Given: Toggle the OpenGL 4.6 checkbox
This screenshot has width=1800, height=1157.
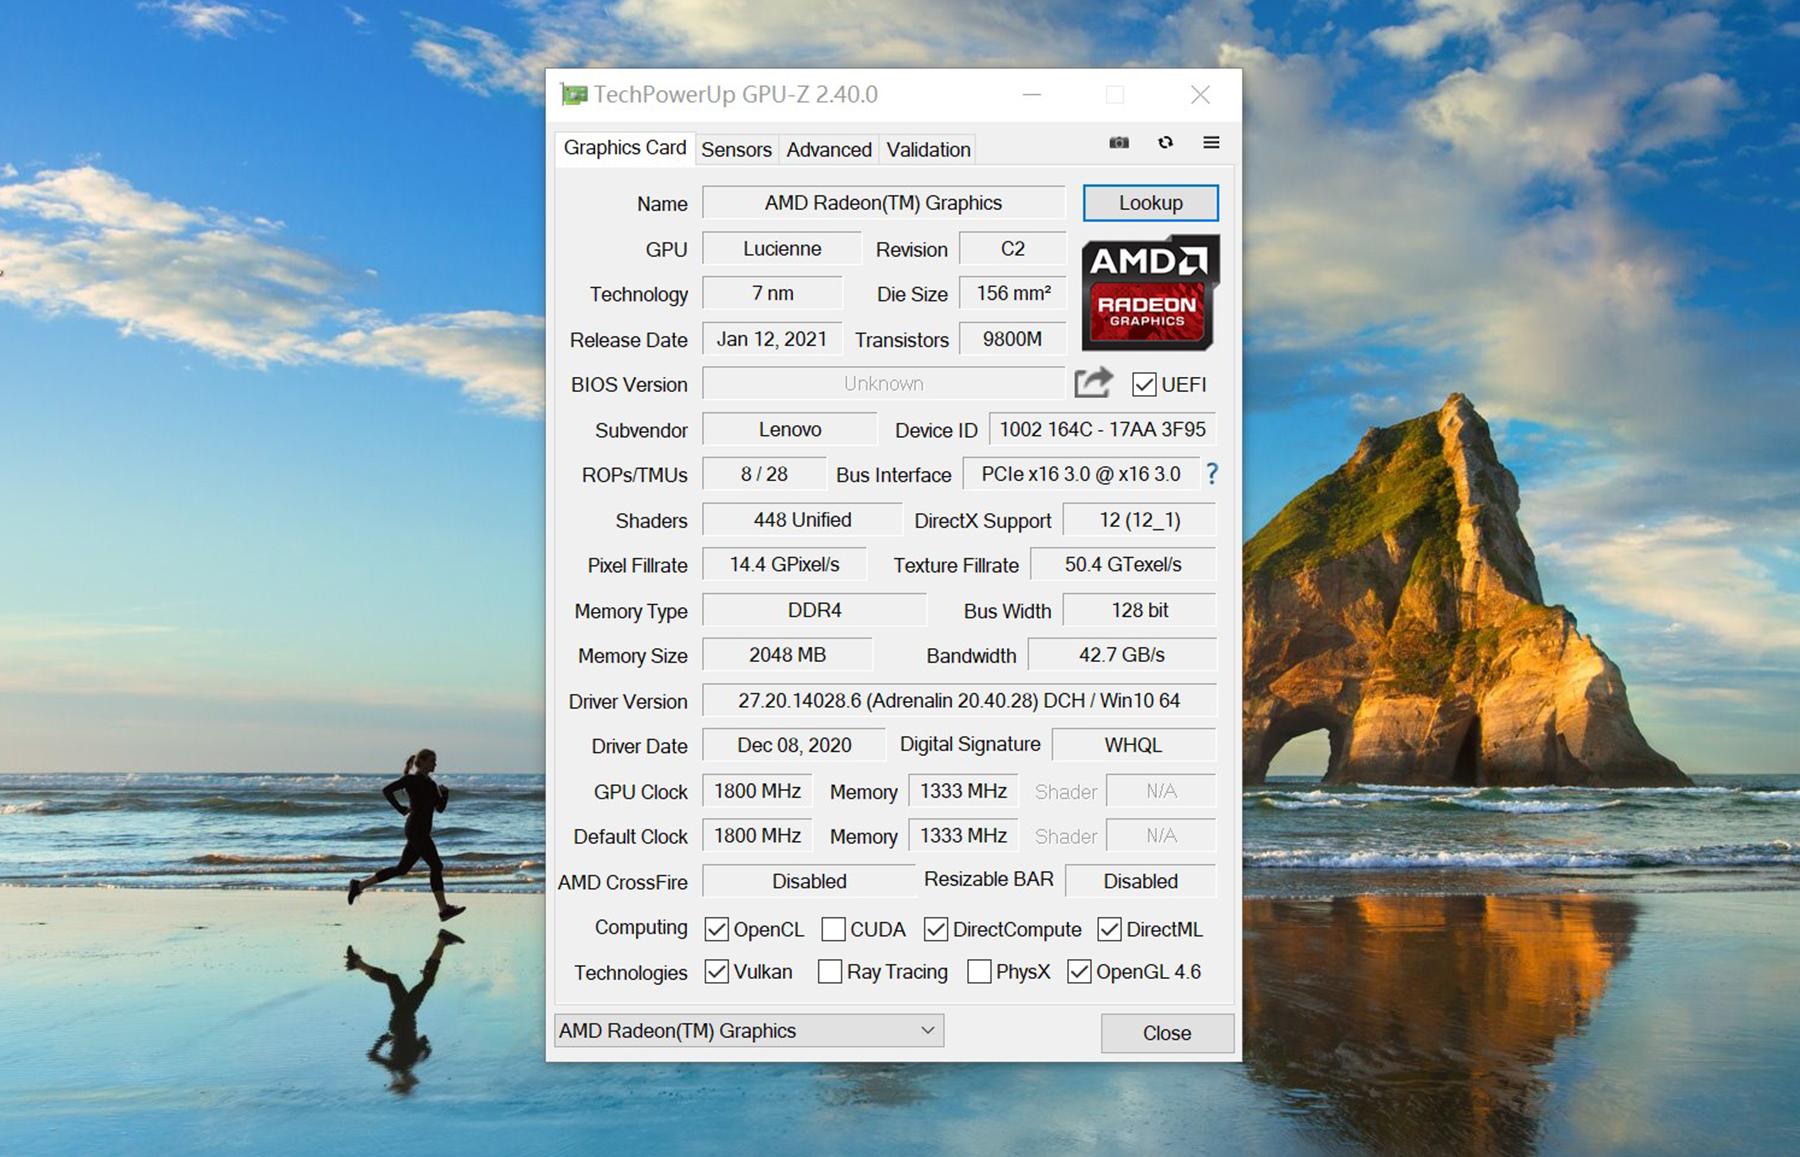Looking at the screenshot, I should click(1079, 971).
